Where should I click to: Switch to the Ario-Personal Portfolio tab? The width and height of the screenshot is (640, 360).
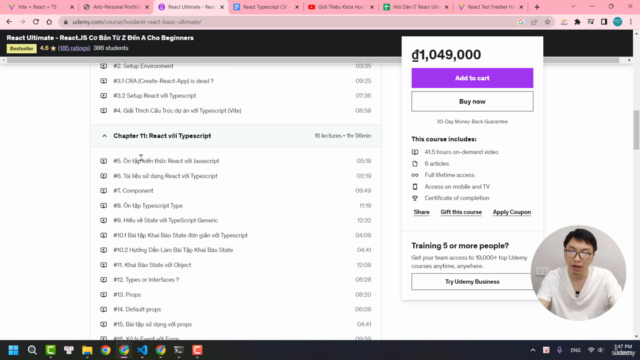pos(117,7)
